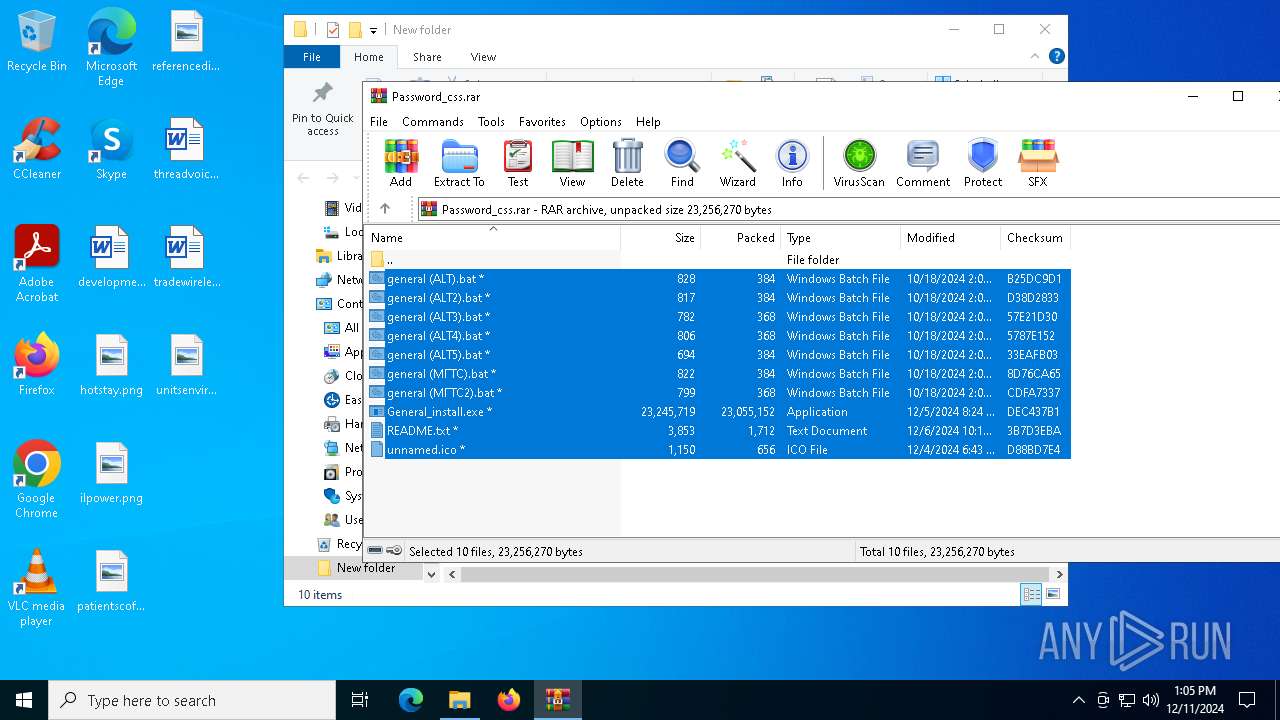This screenshot has width=1280, height=720.
Task: Add a Comment to the archive
Action: click(923, 163)
